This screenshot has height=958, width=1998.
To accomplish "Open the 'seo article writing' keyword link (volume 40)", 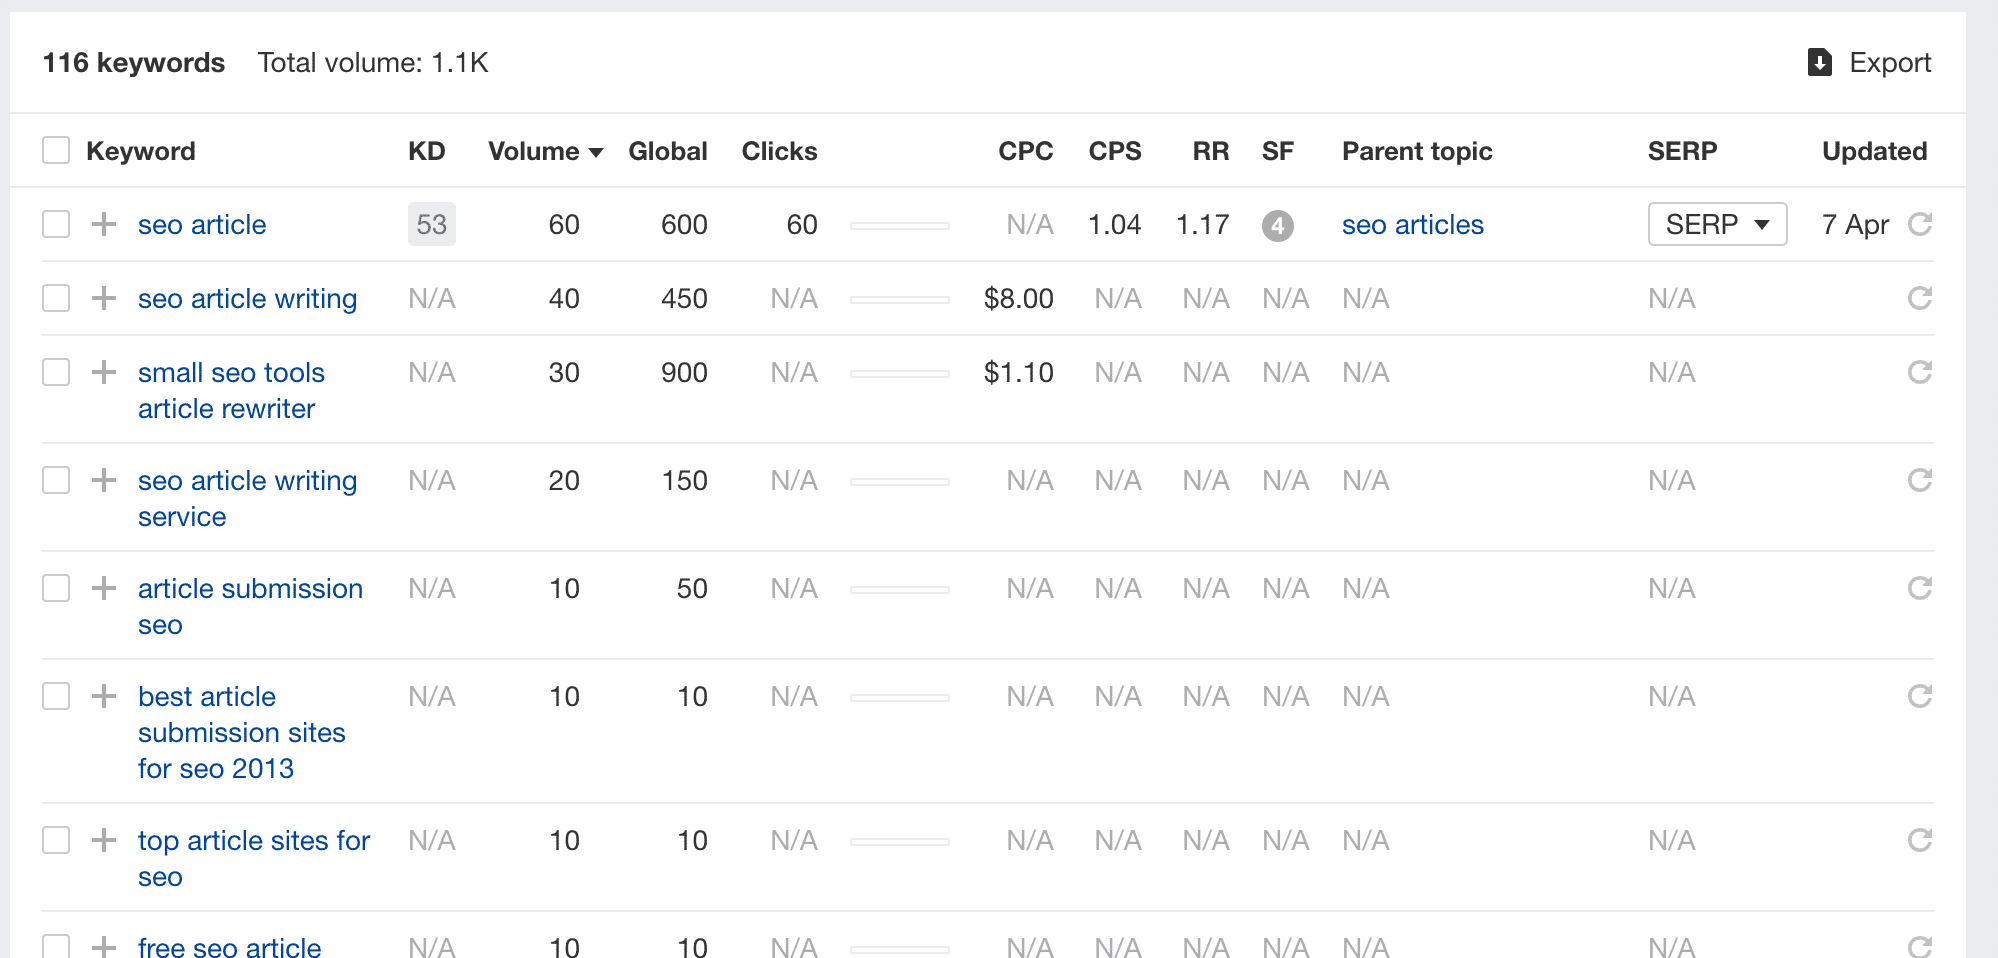I will 247,298.
